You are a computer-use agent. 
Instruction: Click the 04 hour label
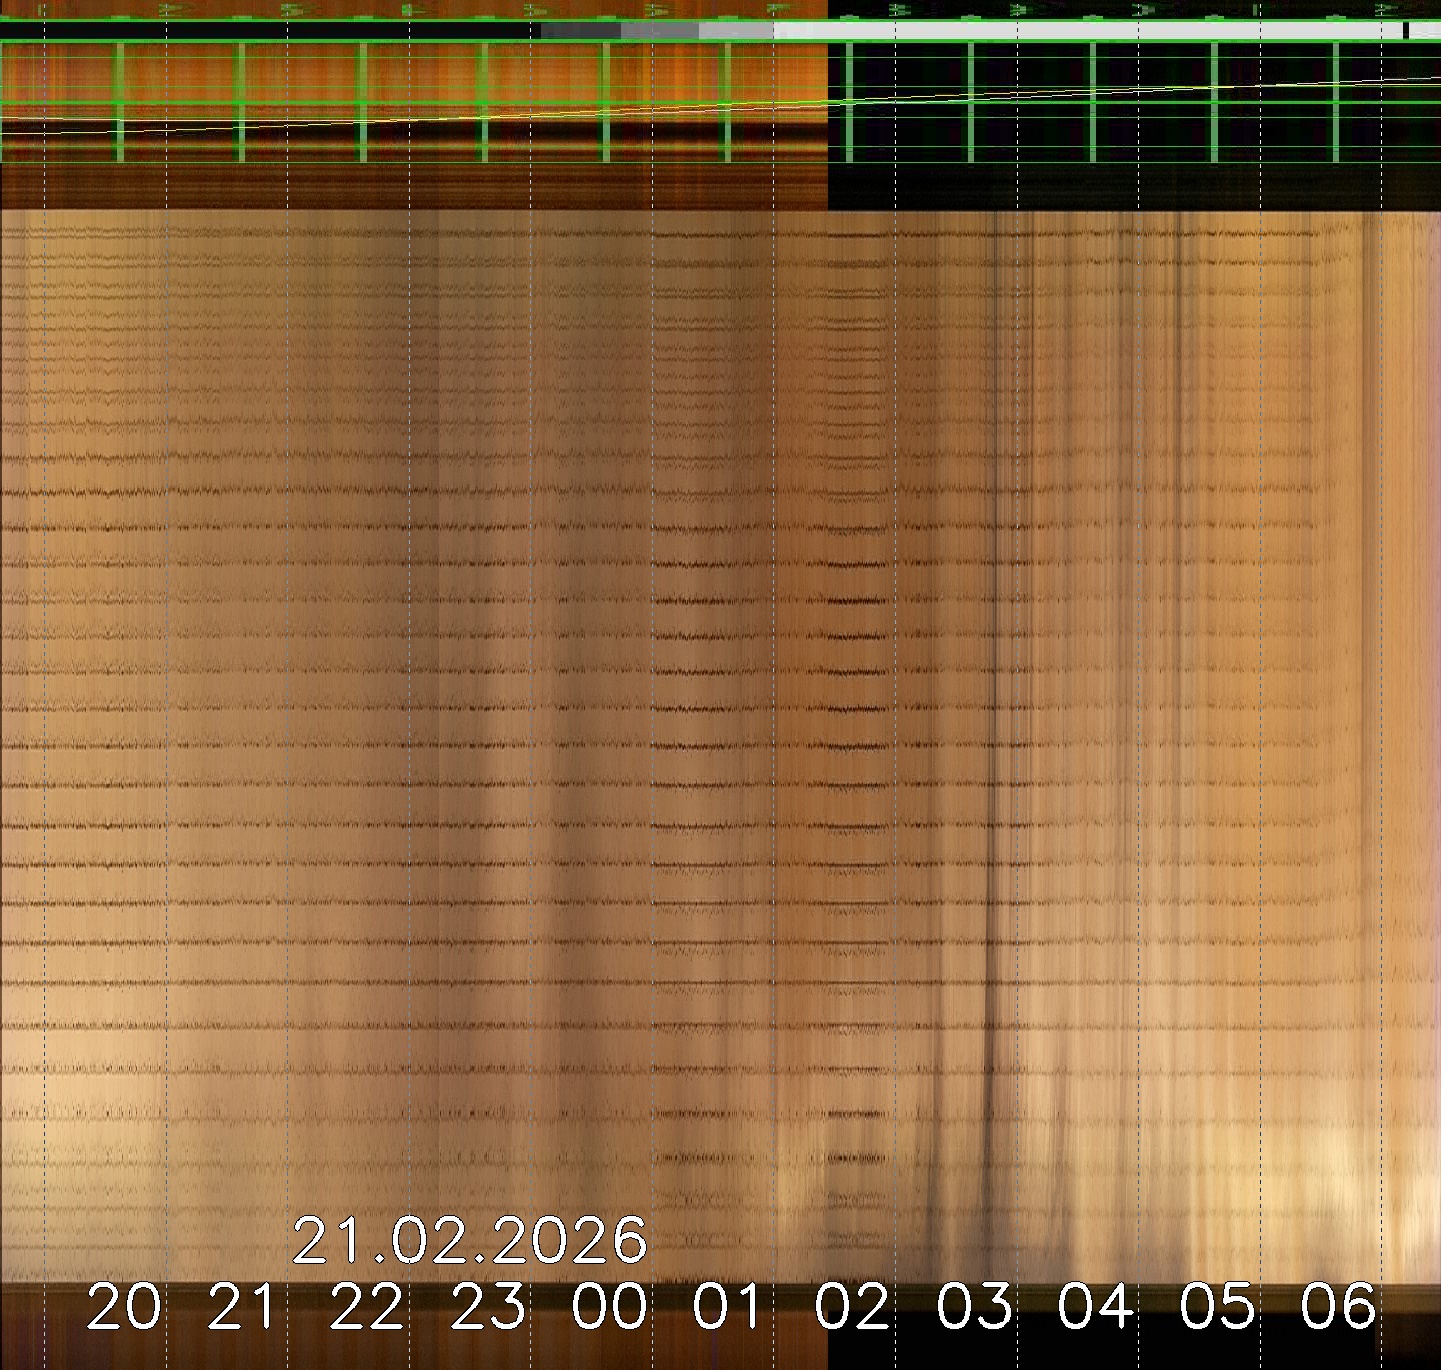click(1095, 1307)
